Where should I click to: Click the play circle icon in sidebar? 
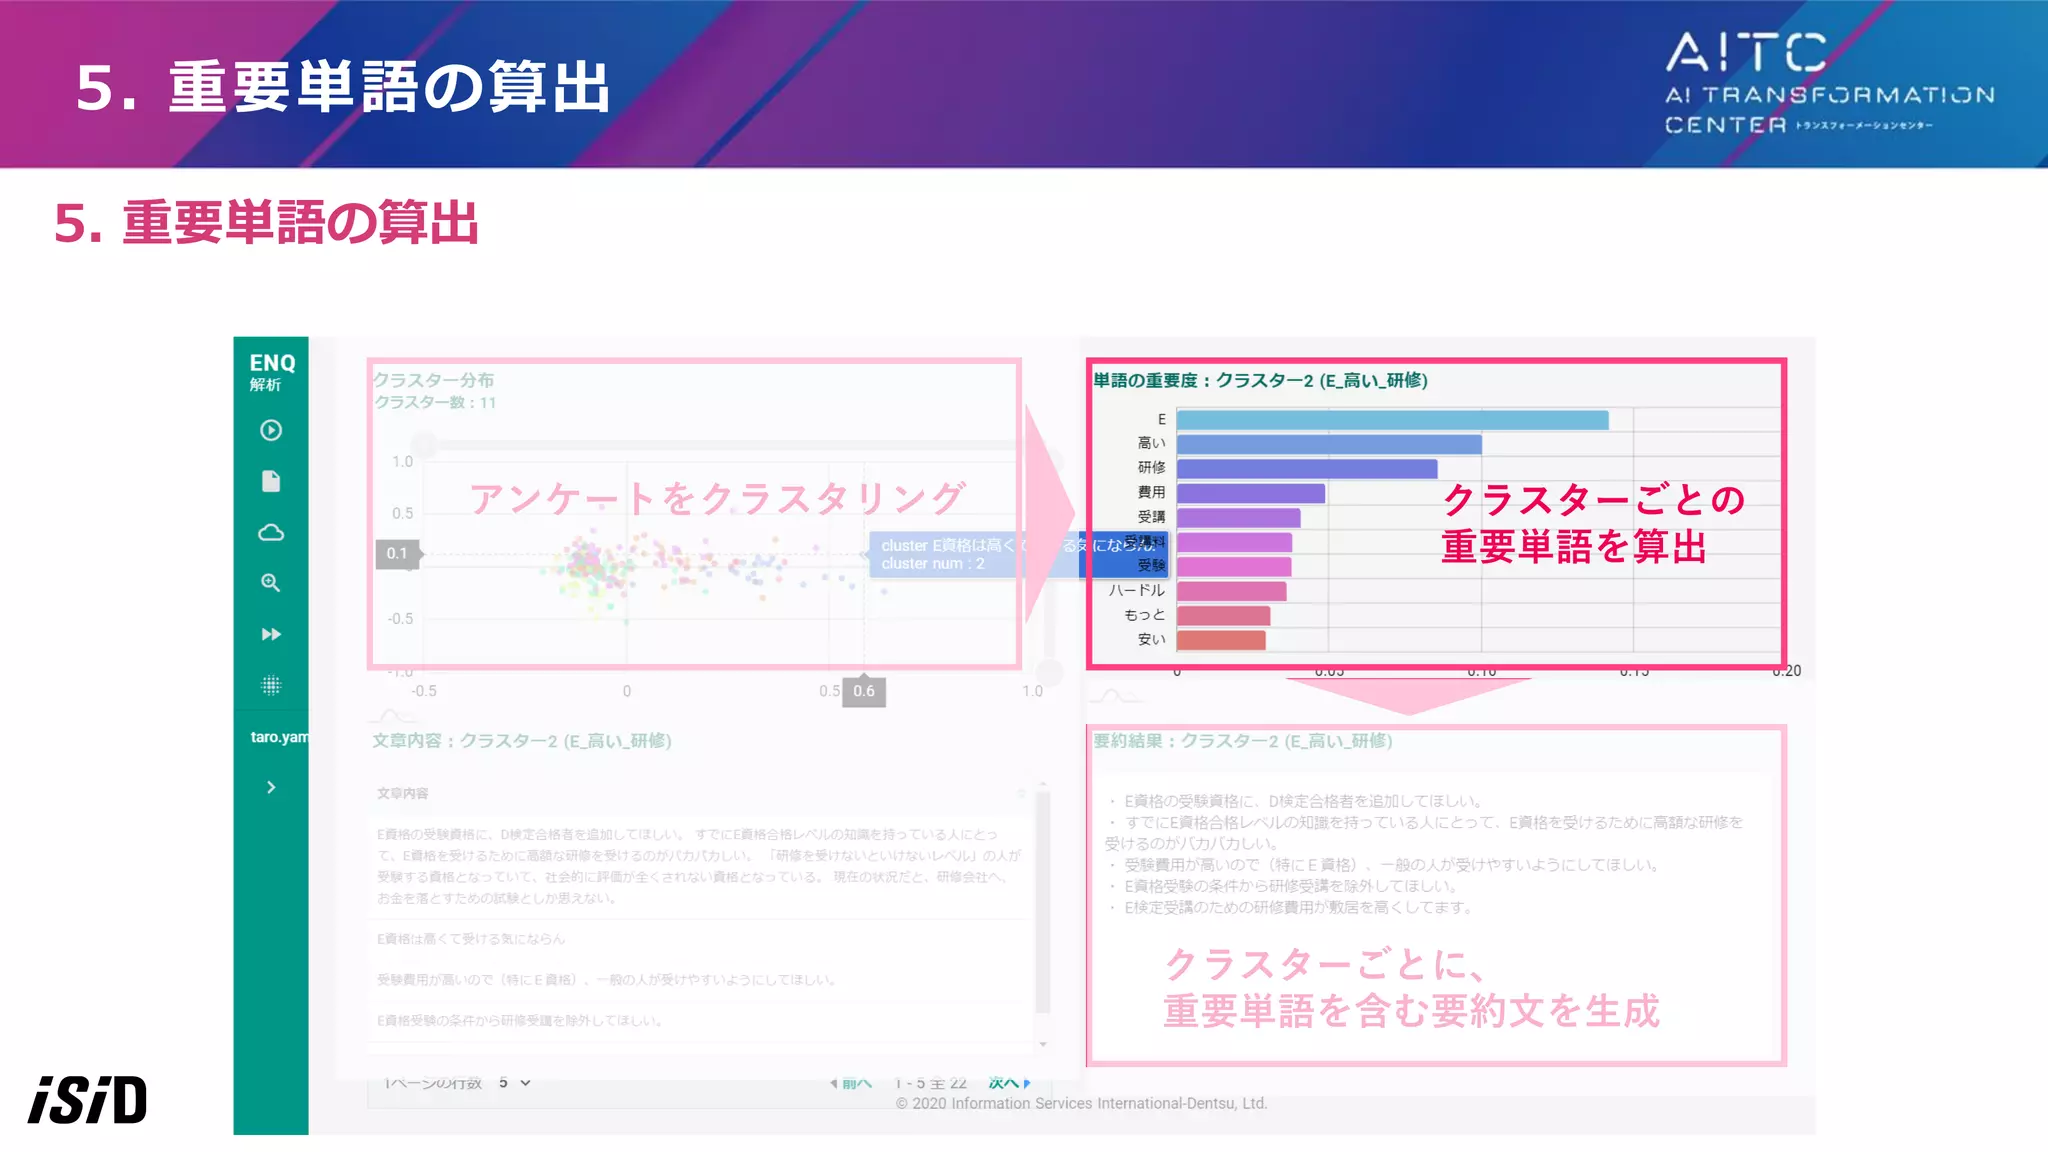271,430
